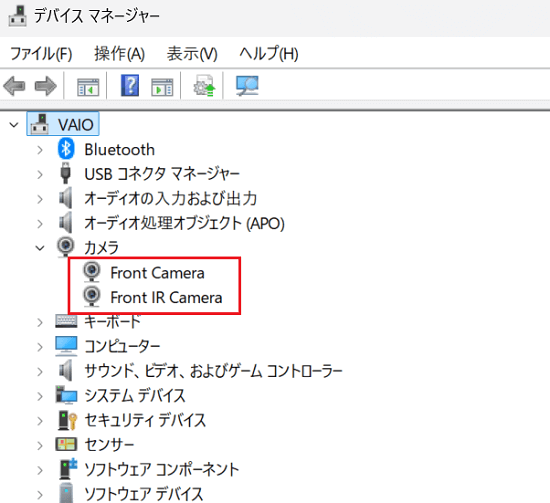Open the 操作(A) menu
The width and height of the screenshot is (550, 503).
click(x=120, y=54)
